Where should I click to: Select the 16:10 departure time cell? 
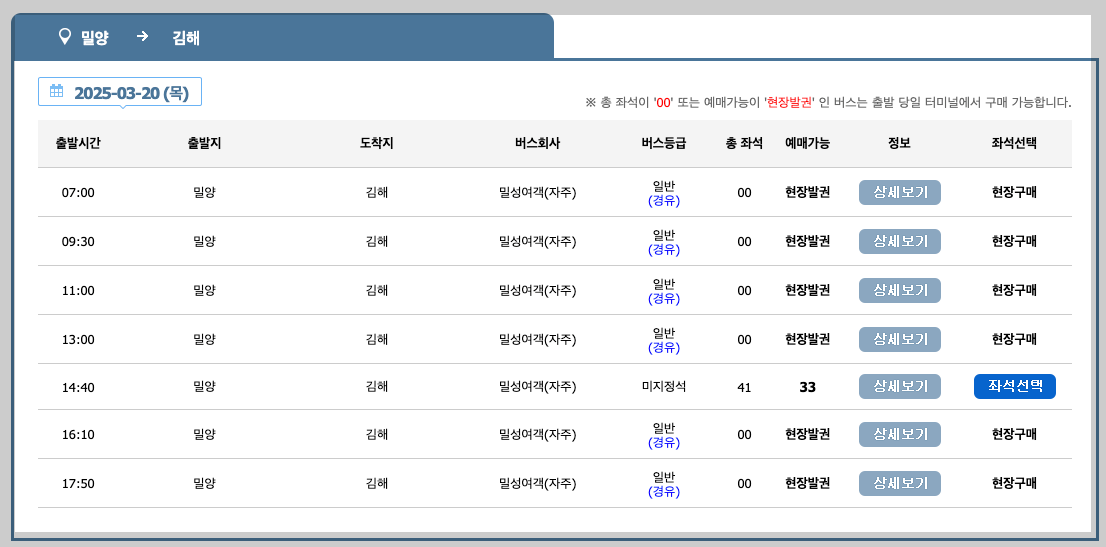coord(78,435)
